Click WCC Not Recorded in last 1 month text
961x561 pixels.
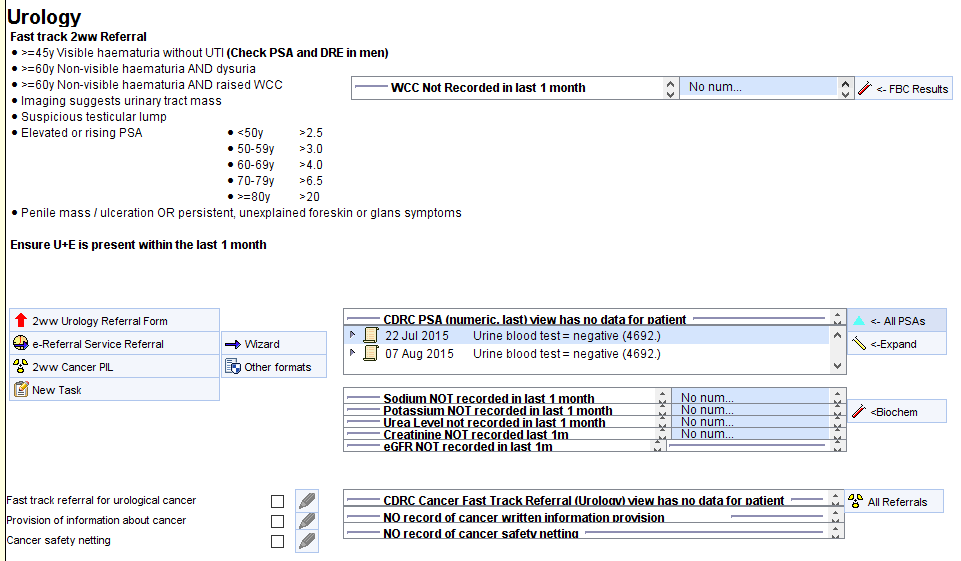click(488, 88)
